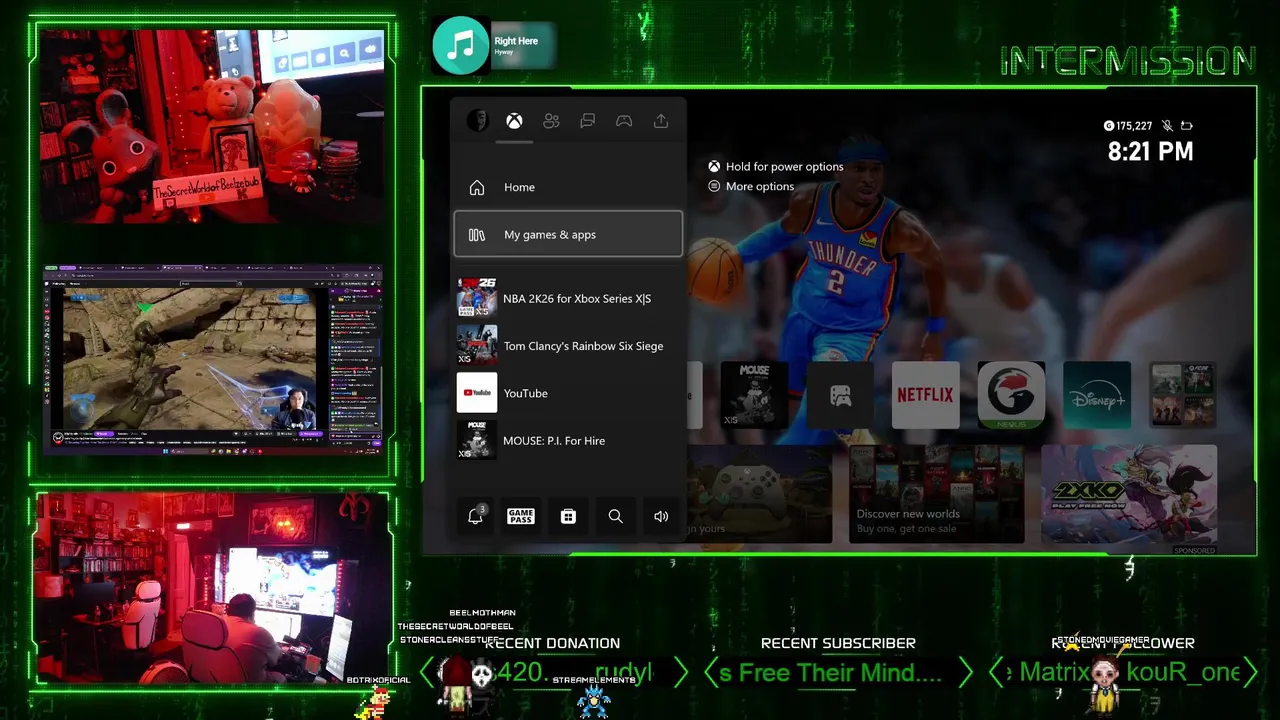
Task: Click the RECENT DONATION label
Action: coord(552,643)
